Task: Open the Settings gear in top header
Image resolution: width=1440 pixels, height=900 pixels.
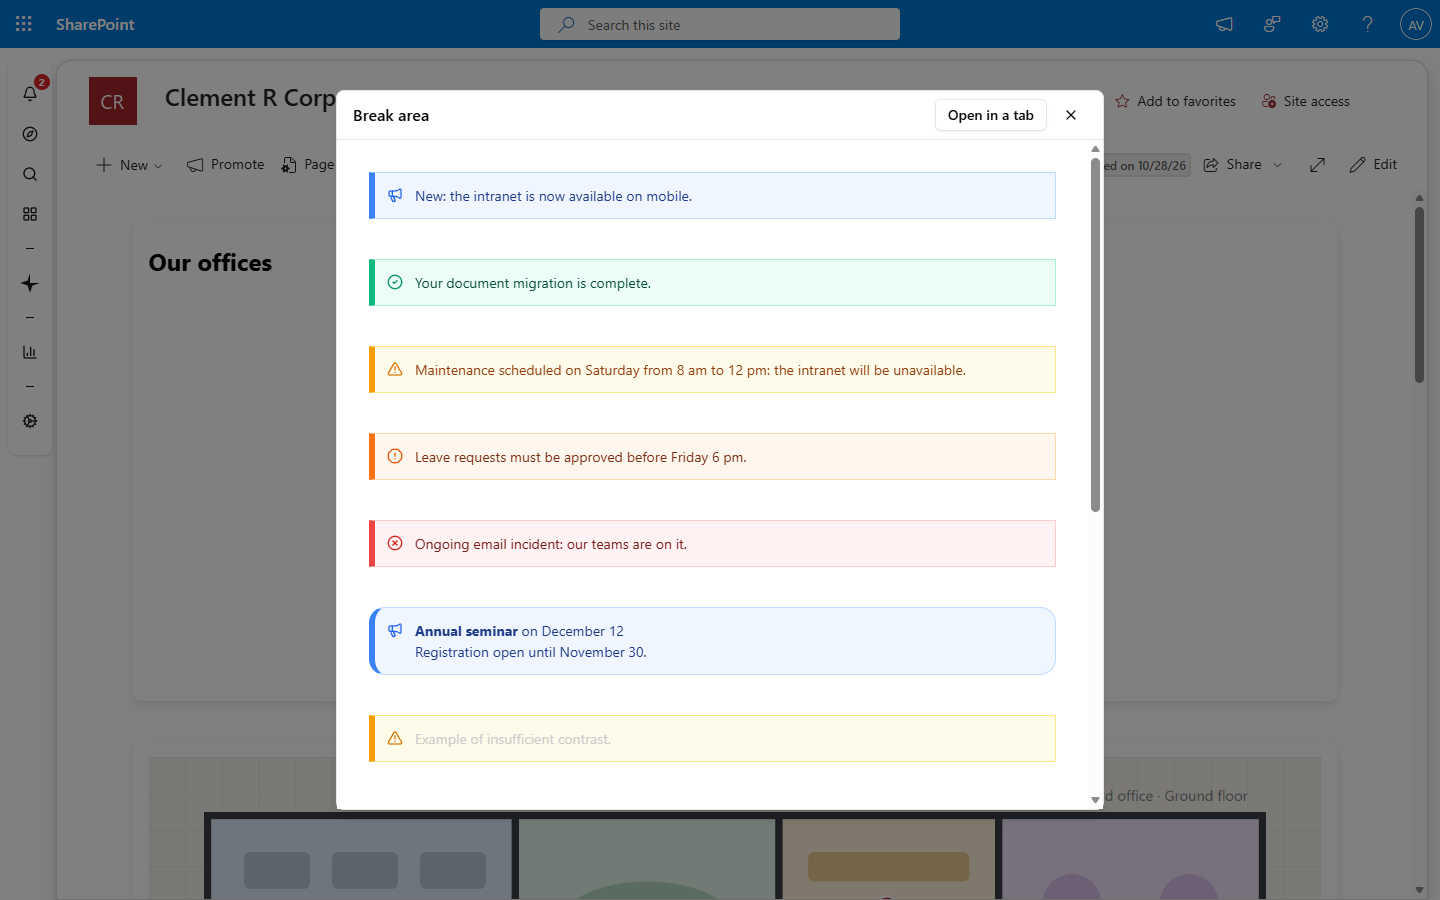Action: [x=1320, y=24]
